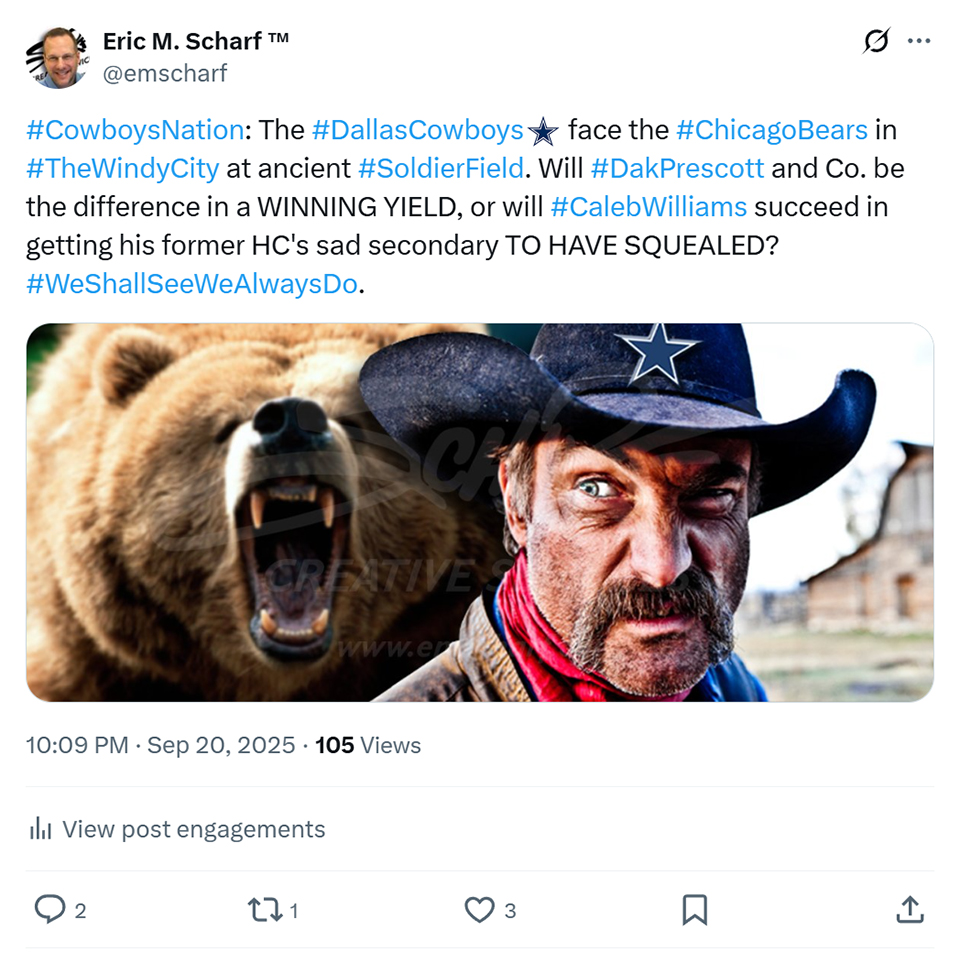
Task: Click Eric M. Scharf profile avatar
Action: pyautogui.click(x=56, y=57)
